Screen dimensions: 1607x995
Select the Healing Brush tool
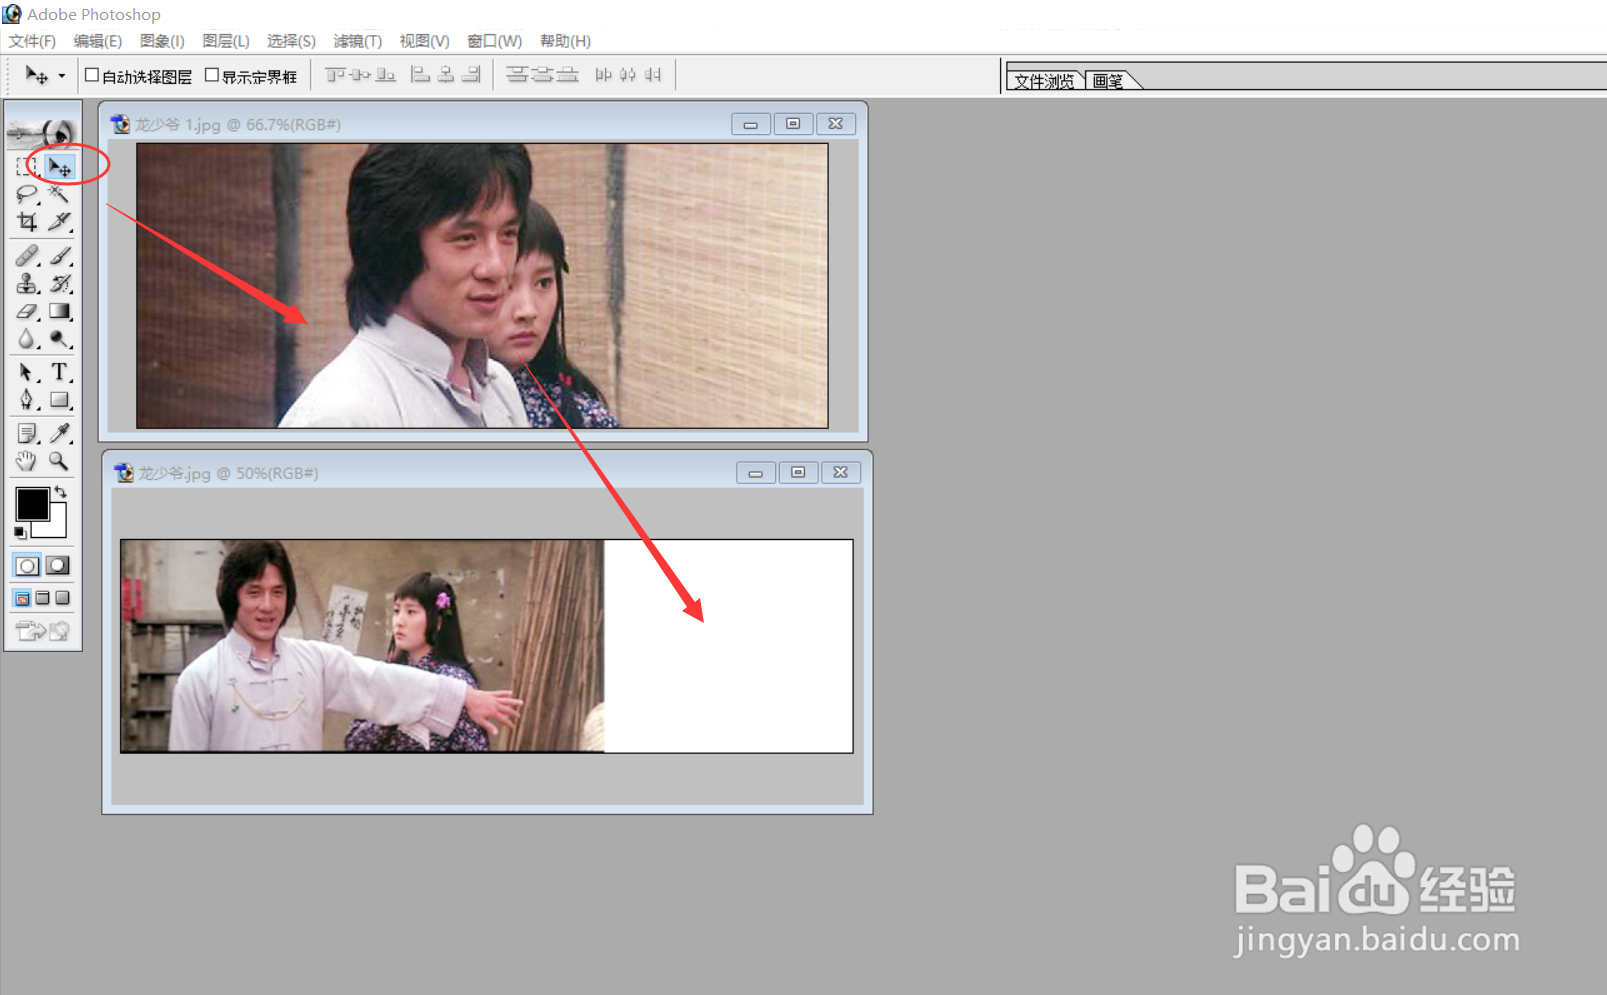click(27, 256)
